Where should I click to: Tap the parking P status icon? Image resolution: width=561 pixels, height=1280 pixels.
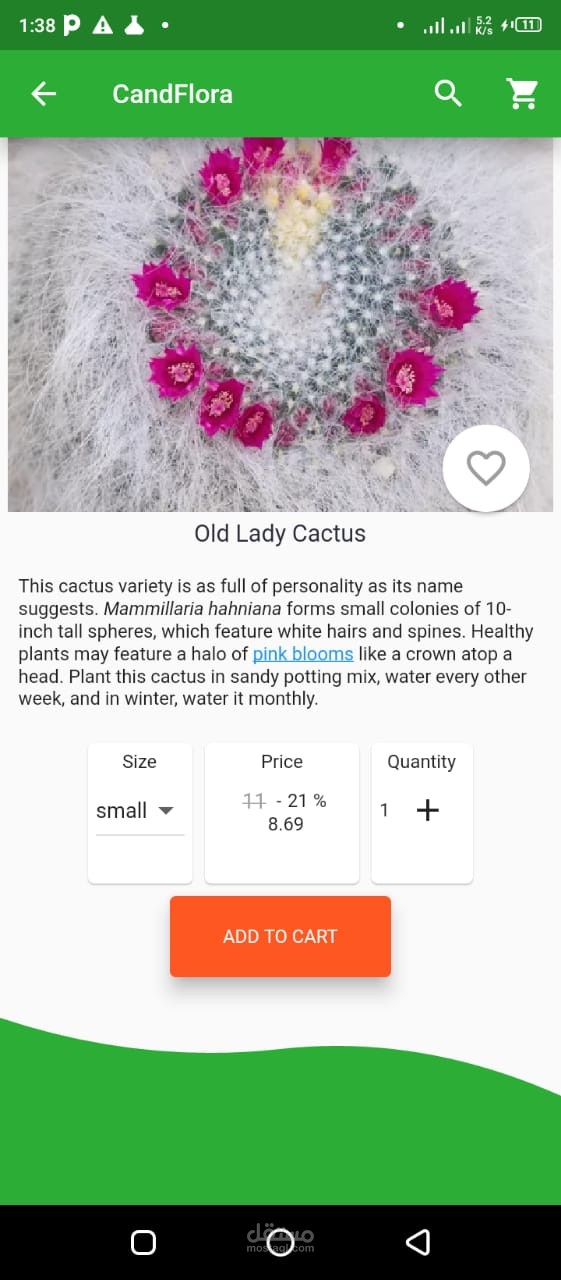pos(72,25)
